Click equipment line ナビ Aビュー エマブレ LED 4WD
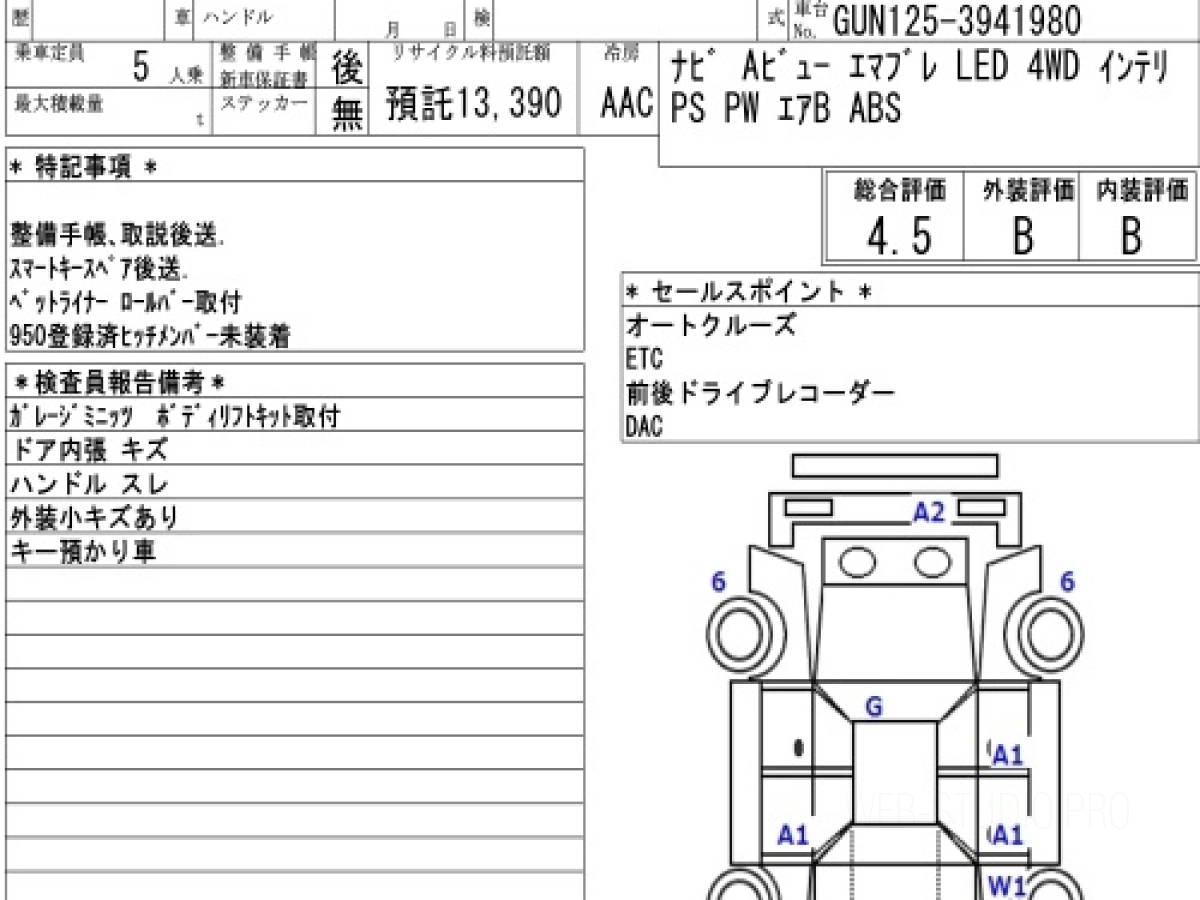 pyautogui.click(x=920, y=68)
